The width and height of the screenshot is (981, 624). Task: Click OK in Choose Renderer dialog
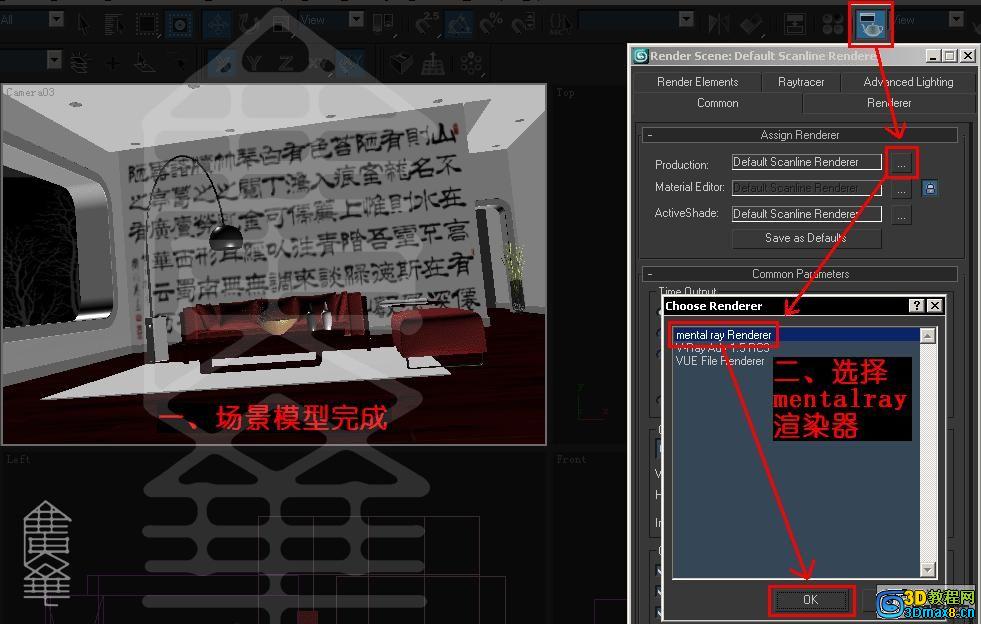(x=811, y=600)
